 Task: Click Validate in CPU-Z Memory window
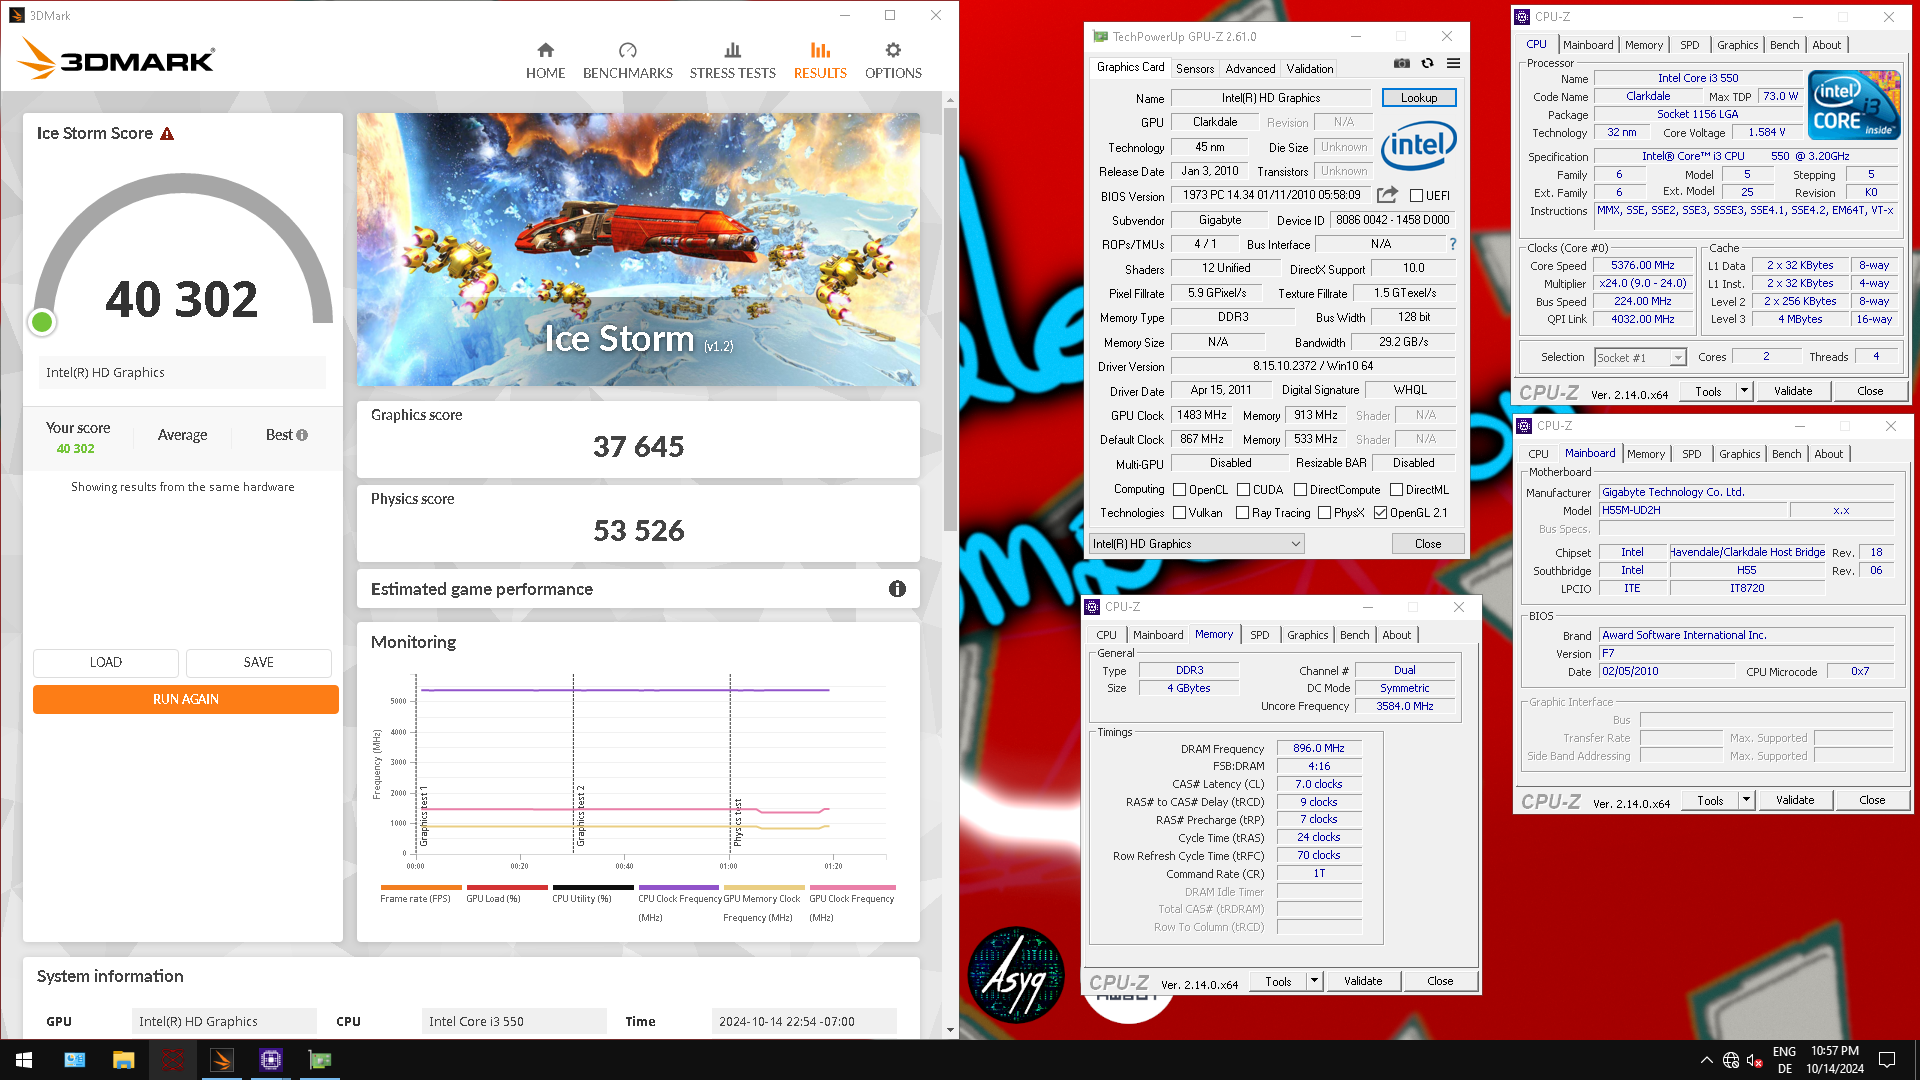[1363, 981]
